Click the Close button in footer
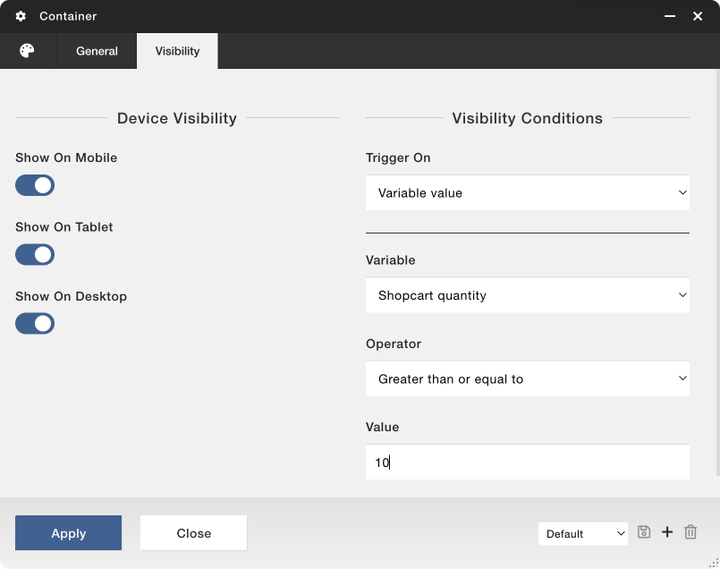 pos(193,533)
